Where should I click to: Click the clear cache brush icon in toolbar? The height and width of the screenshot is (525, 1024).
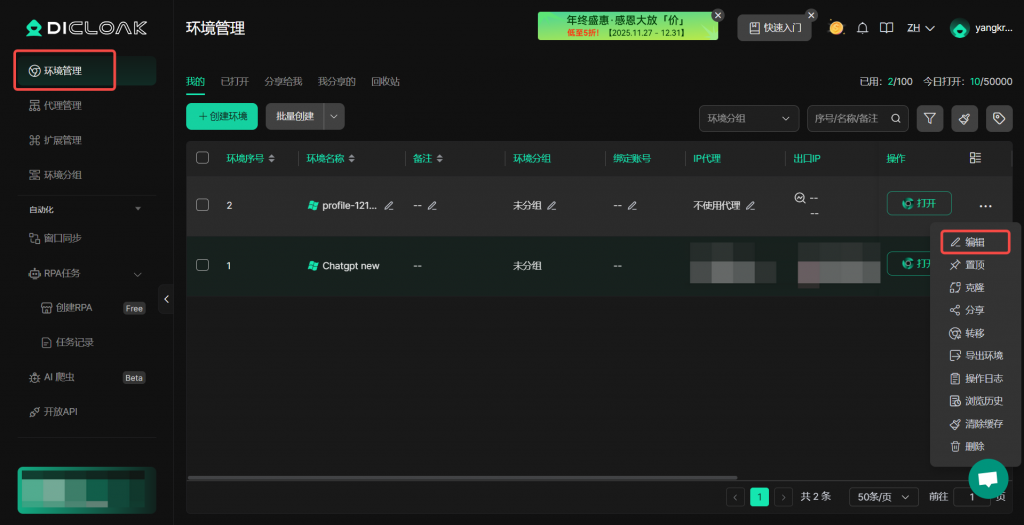tap(964, 118)
